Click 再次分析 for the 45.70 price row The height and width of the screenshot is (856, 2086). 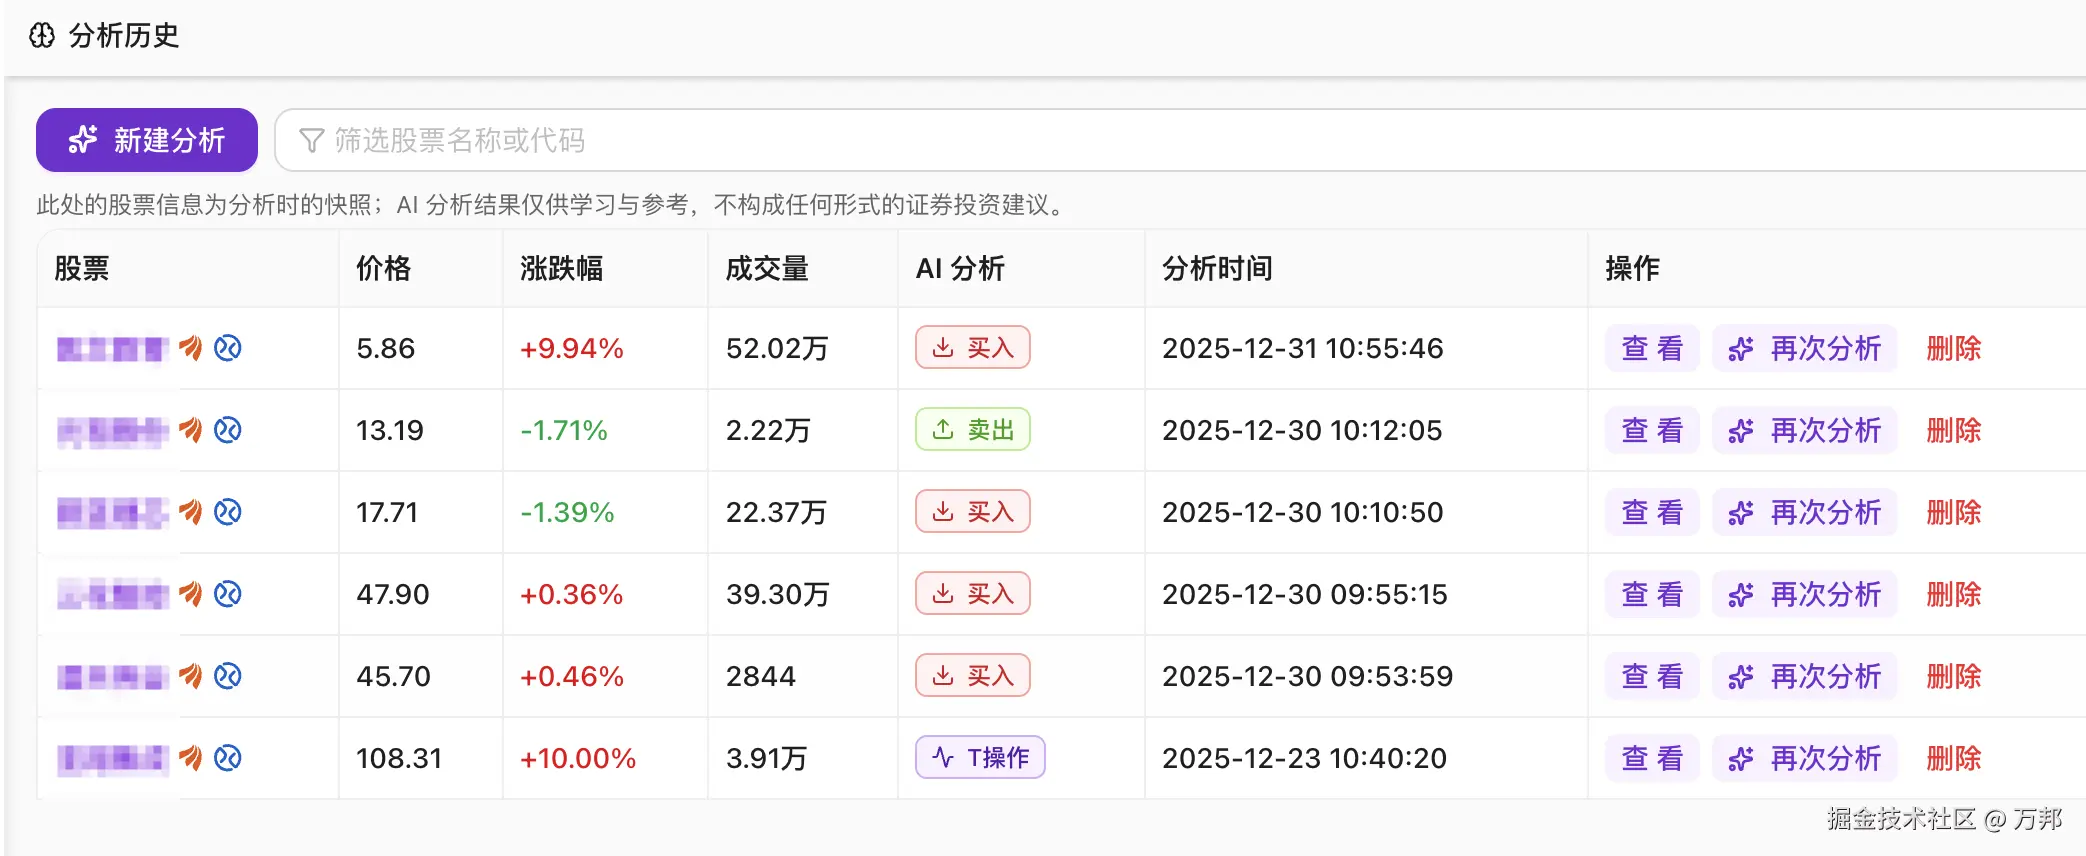[1805, 676]
